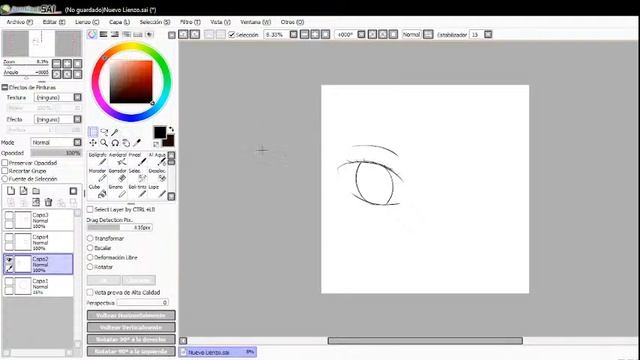Viewport: 640px width, 360px height.
Task: Choose the Bolígrafo pen brush
Action: (x=98, y=159)
